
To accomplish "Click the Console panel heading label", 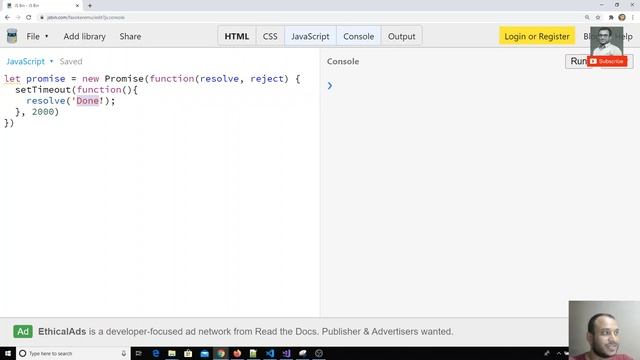I will tap(343, 61).
